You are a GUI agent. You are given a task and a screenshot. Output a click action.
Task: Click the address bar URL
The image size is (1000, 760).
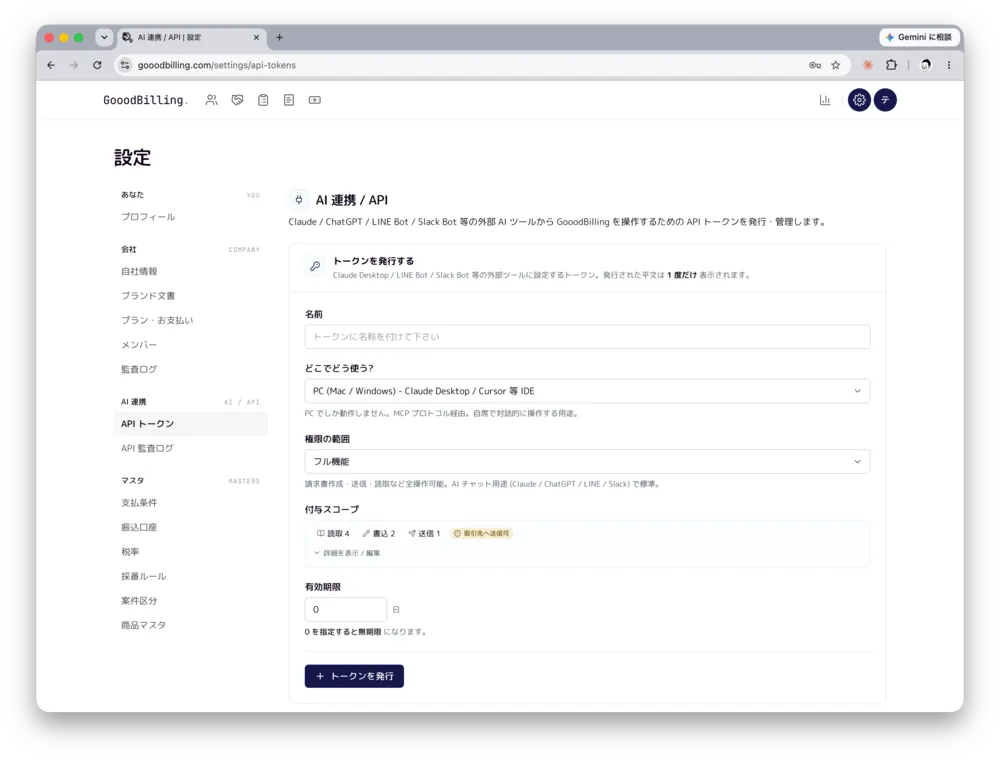coord(217,65)
